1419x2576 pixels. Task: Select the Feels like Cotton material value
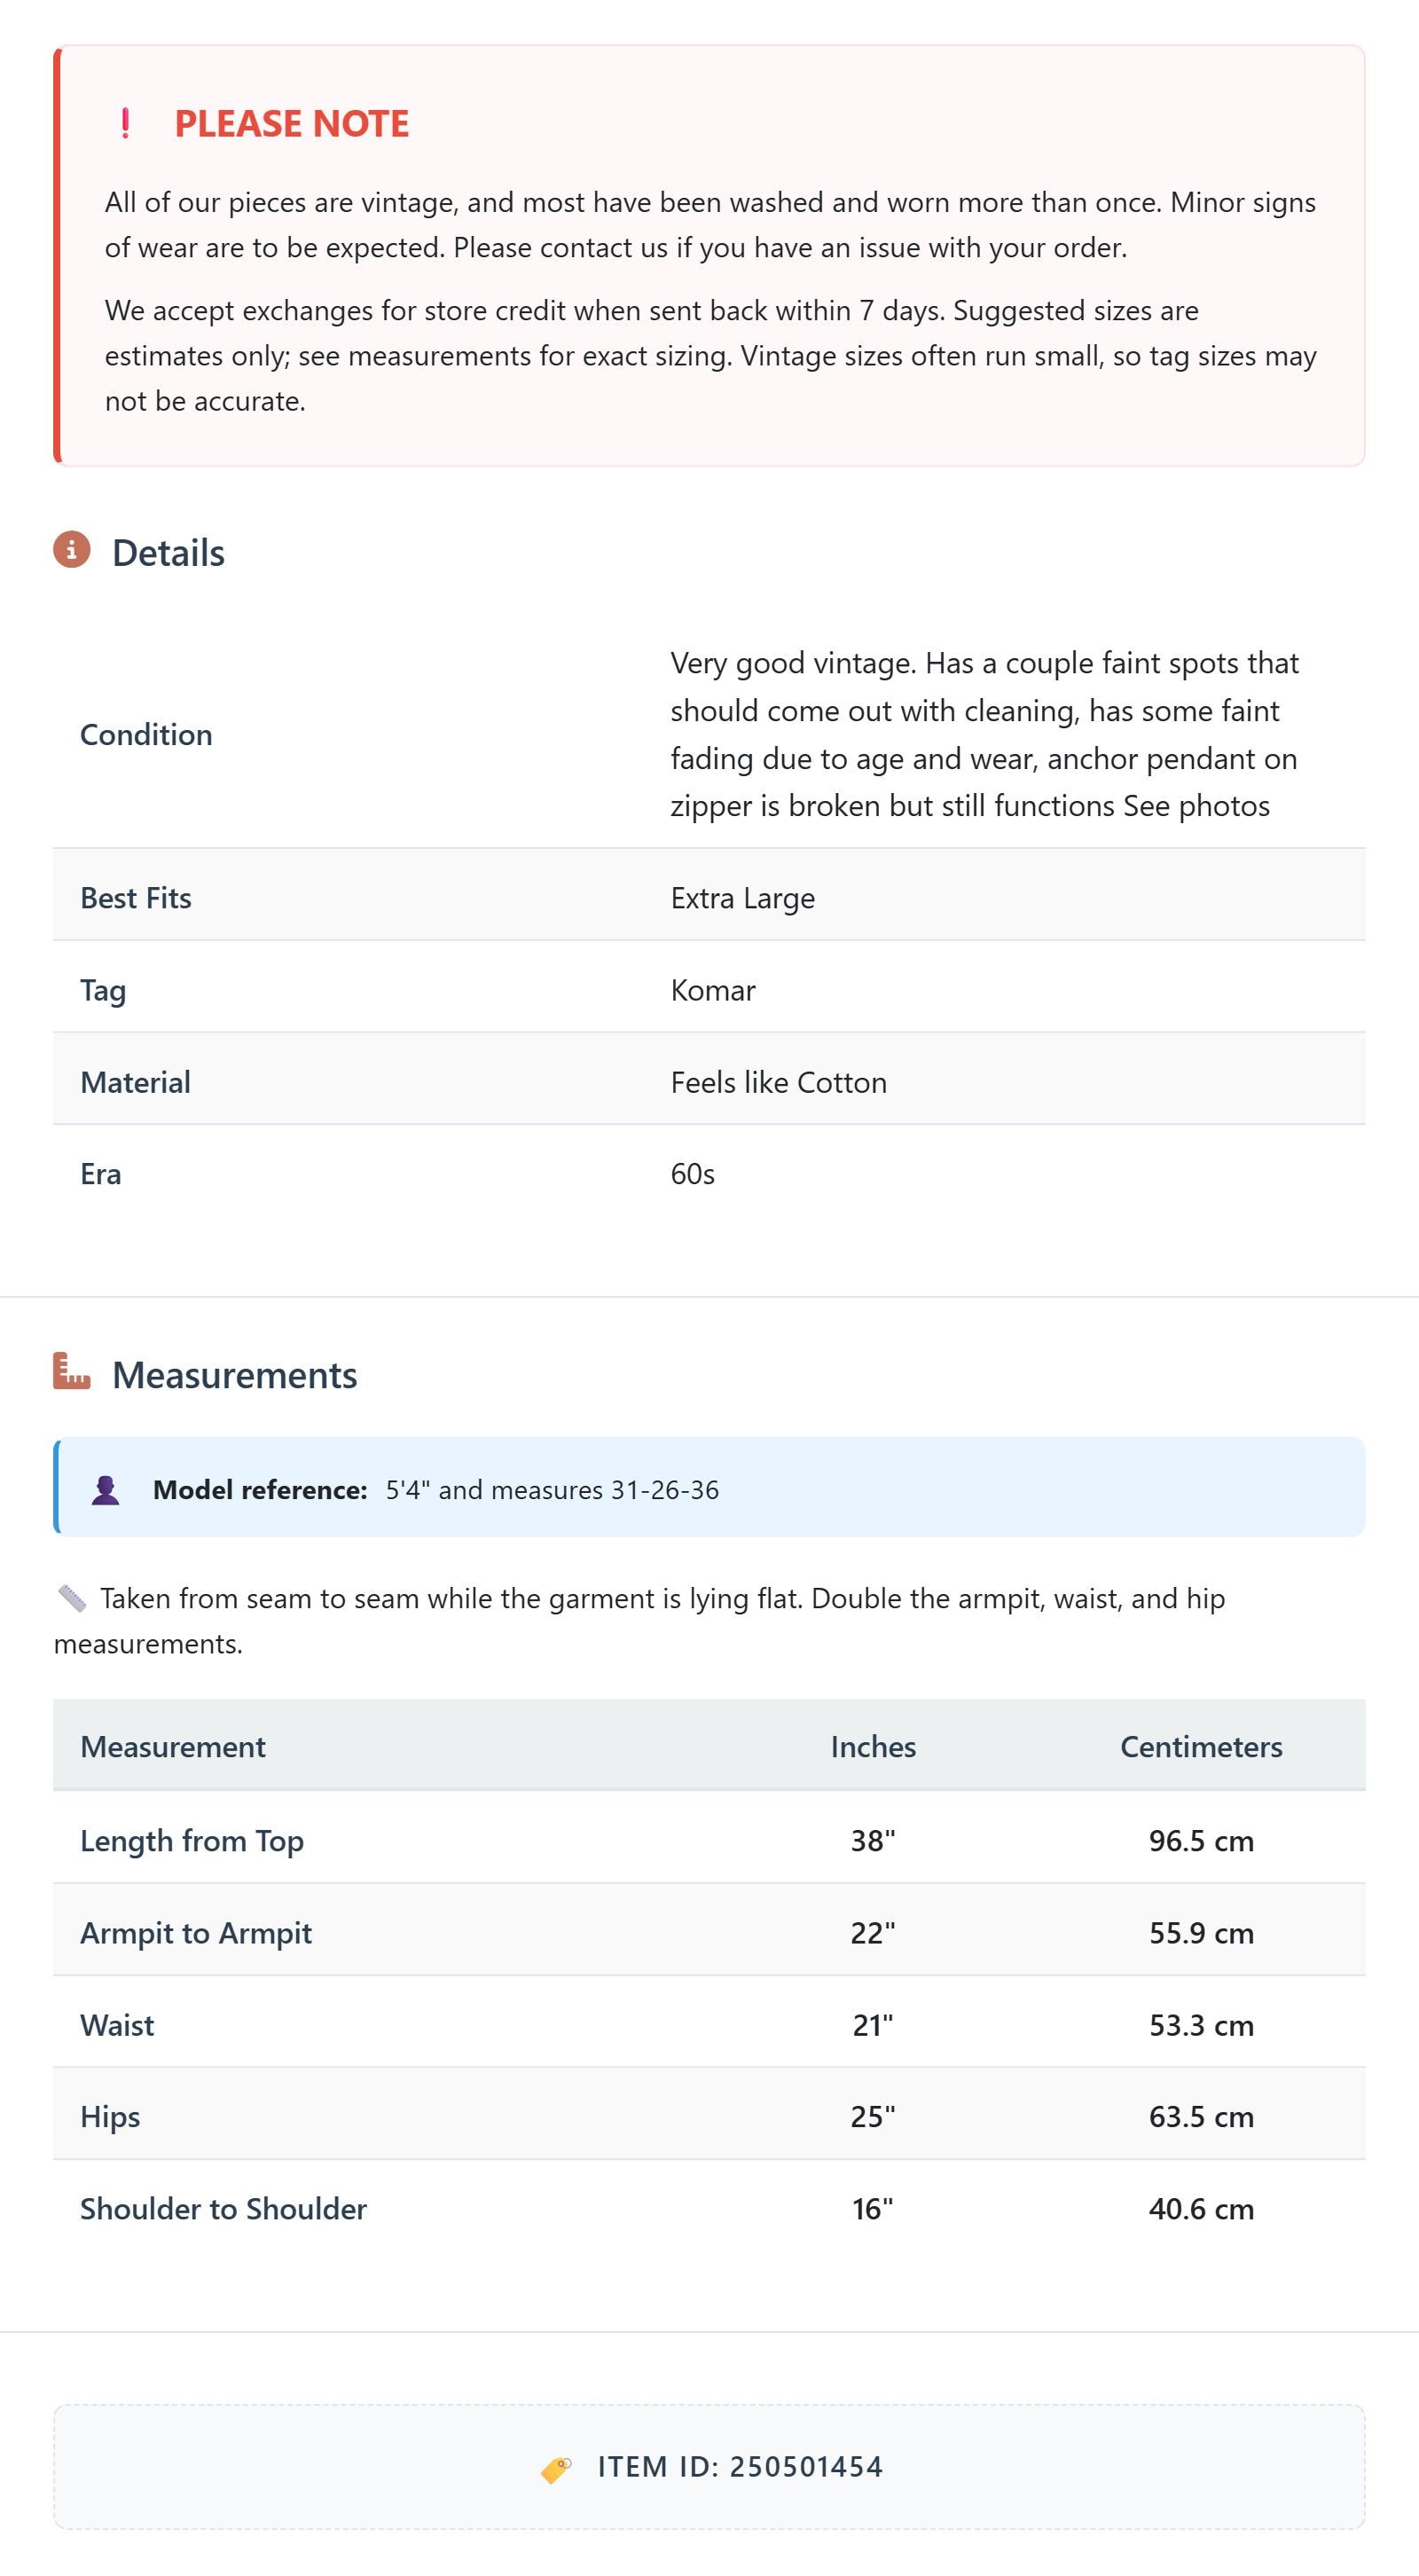779,1082
